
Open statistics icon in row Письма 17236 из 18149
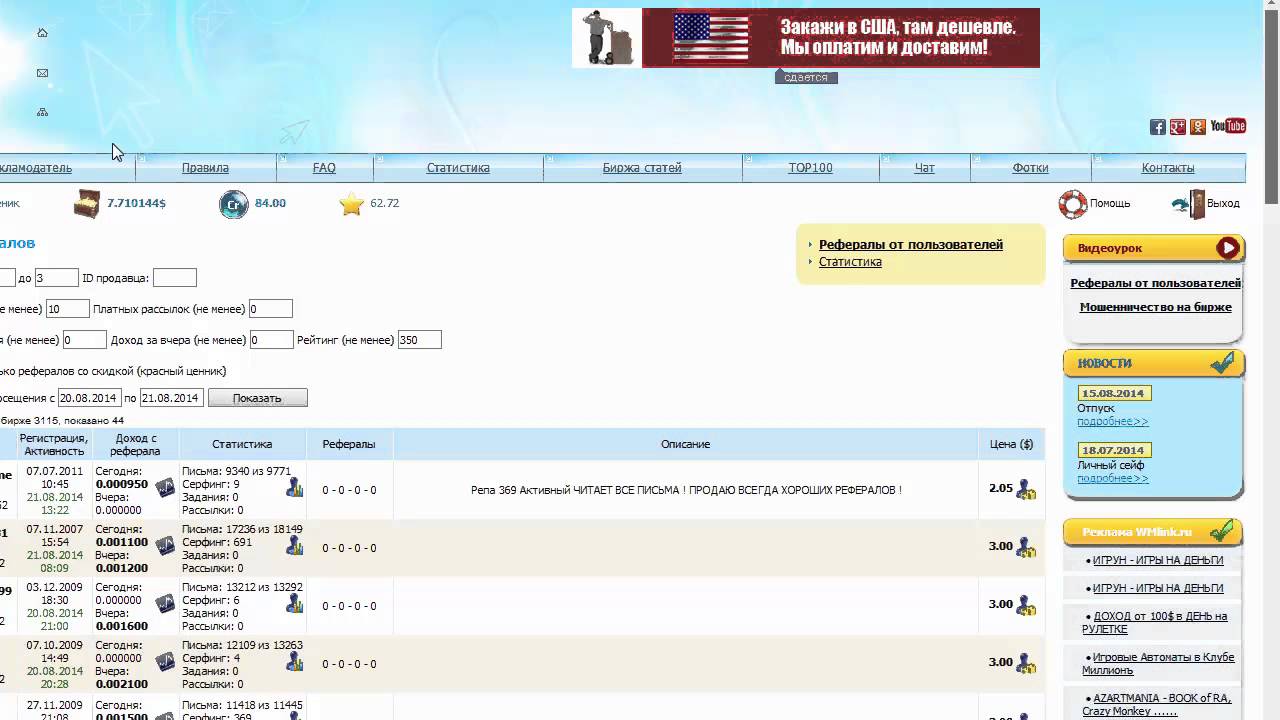[x=294, y=545]
